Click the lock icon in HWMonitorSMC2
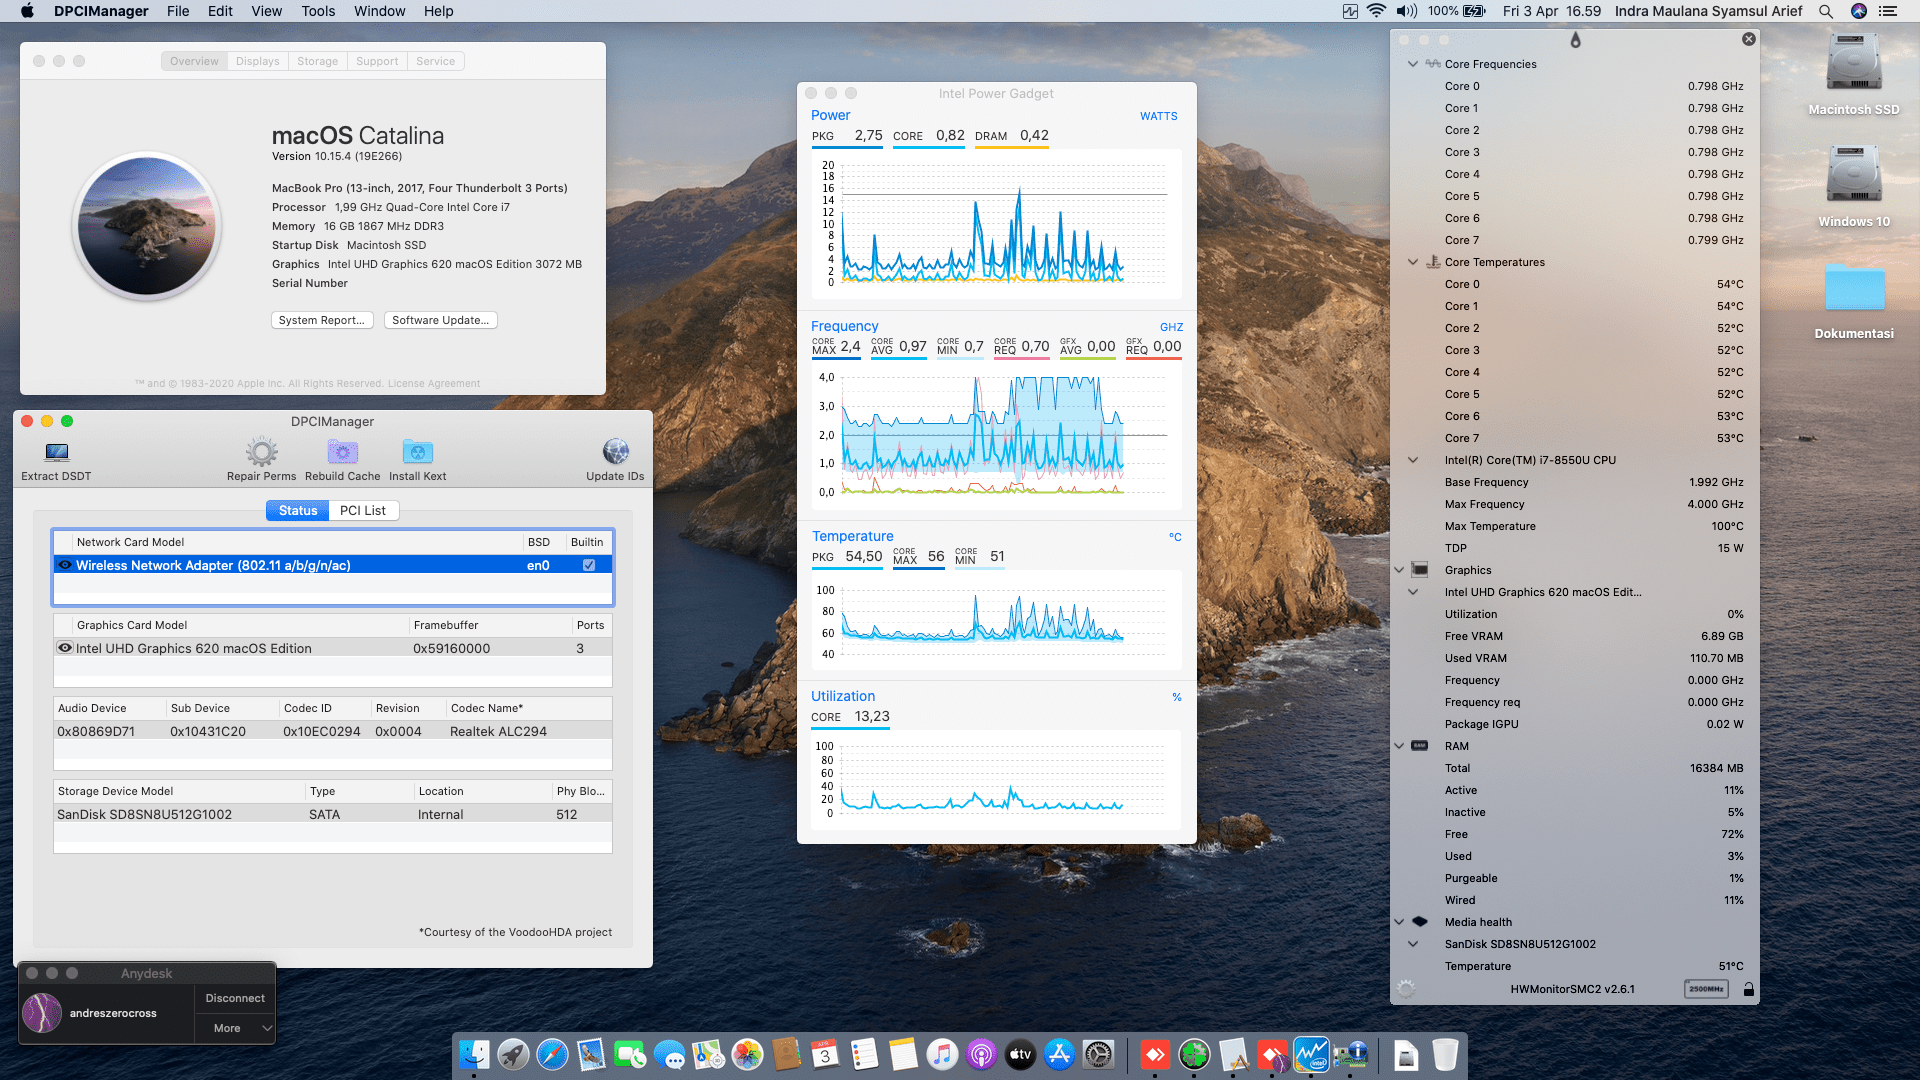The width and height of the screenshot is (1920, 1080). 1748,989
